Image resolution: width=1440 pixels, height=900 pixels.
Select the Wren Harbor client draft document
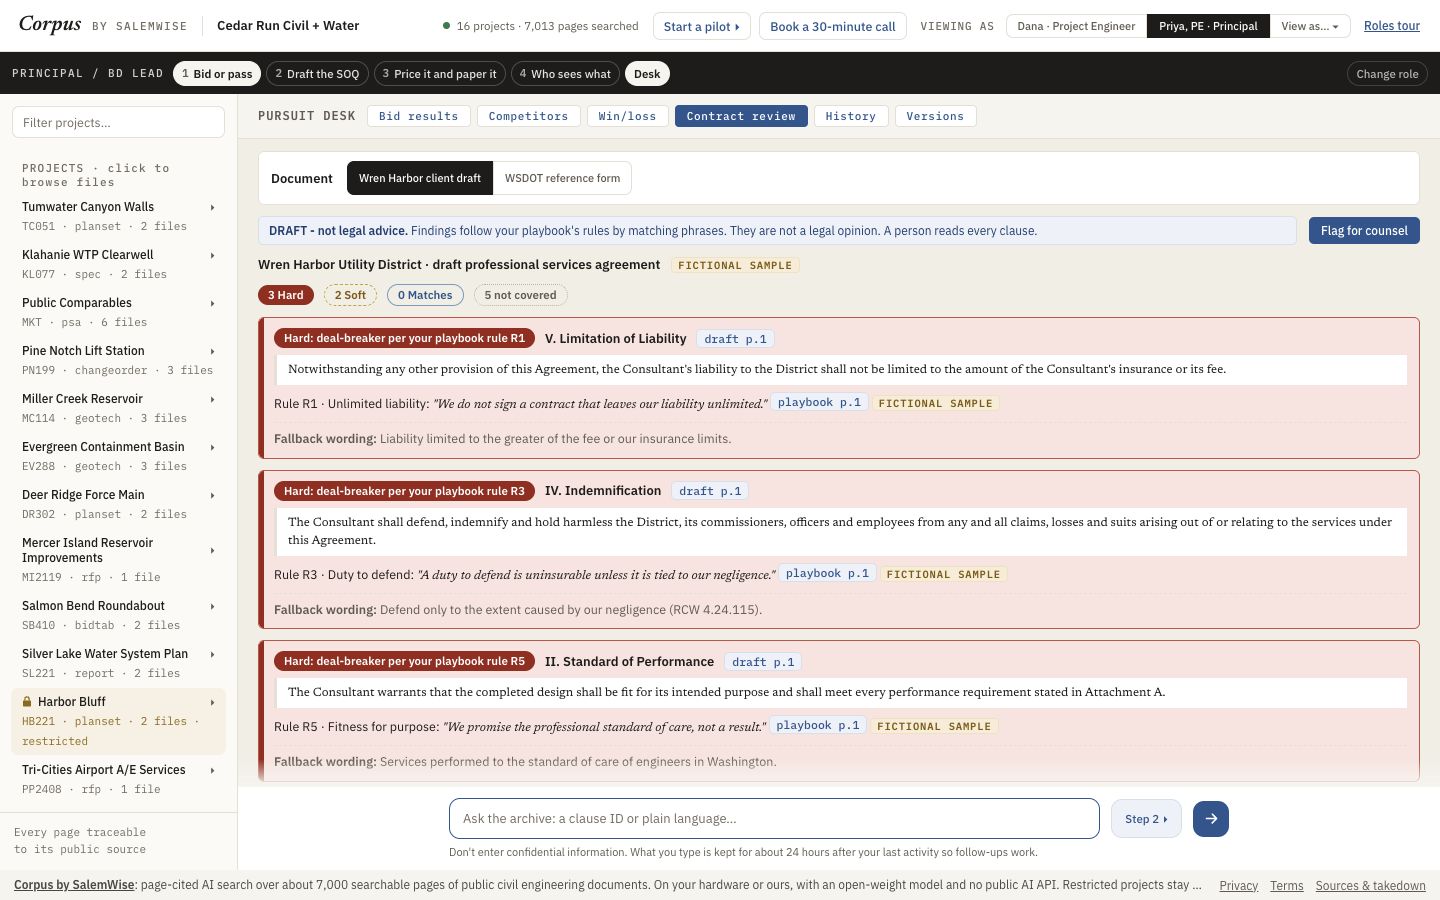[420, 178]
